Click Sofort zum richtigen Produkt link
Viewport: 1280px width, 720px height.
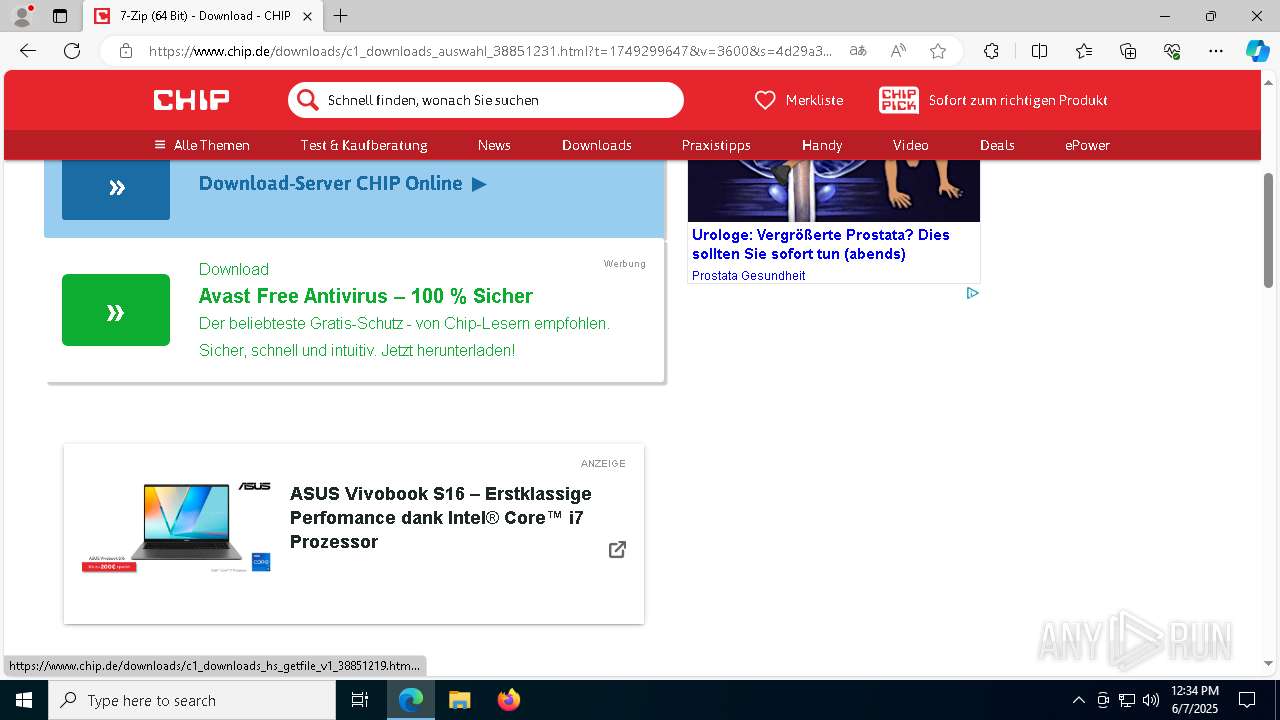coord(1018,100)
